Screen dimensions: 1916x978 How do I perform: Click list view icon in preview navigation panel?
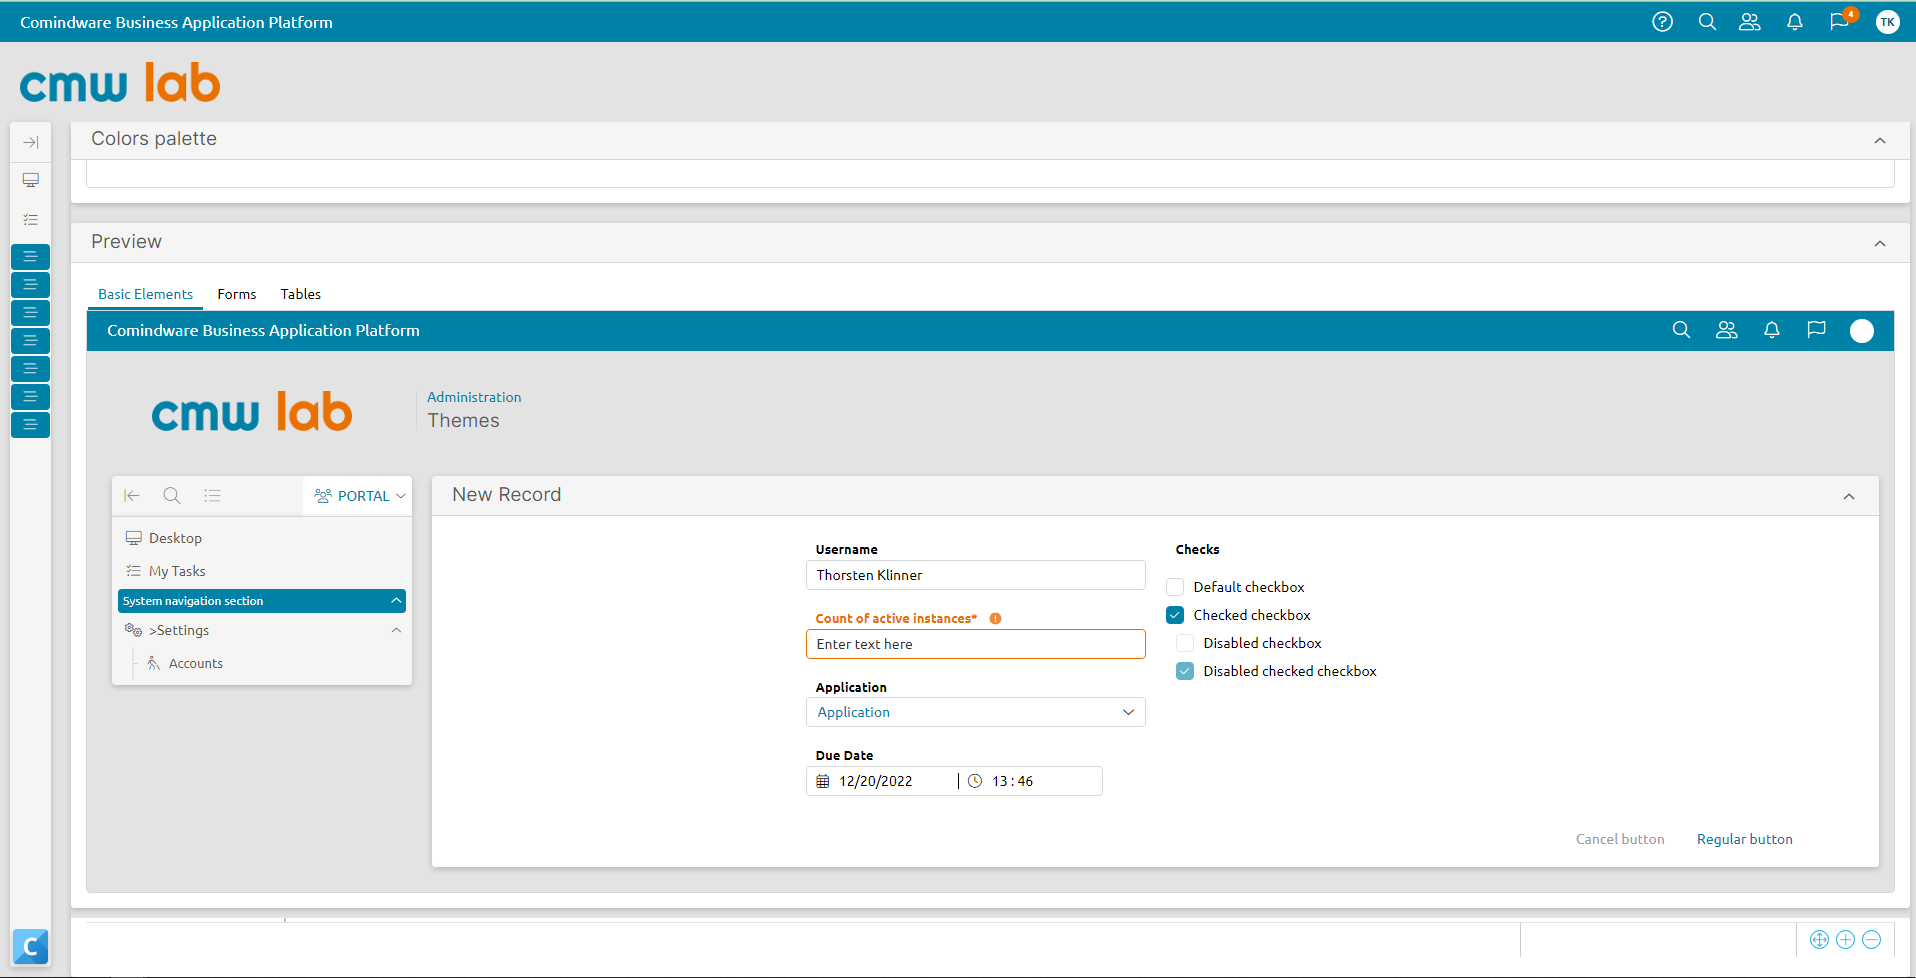click(212, 495)
